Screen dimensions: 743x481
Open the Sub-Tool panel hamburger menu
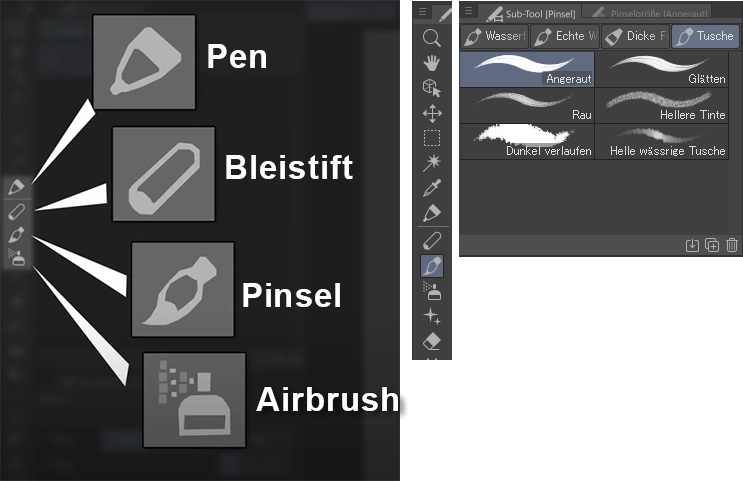point(469,11)
